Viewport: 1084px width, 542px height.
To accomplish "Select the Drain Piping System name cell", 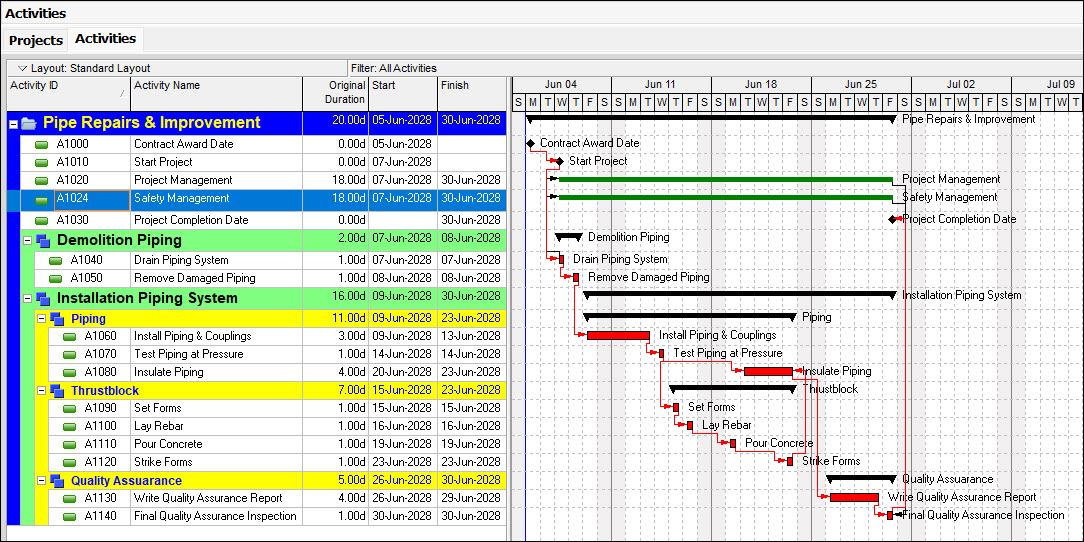I will (x=216, y=261).
